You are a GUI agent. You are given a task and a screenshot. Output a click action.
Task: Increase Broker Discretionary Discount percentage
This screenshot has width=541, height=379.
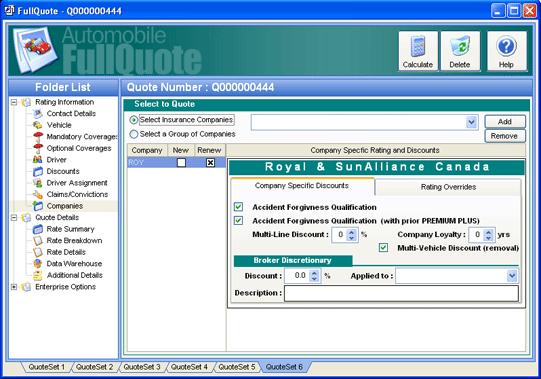coord(314,273)
